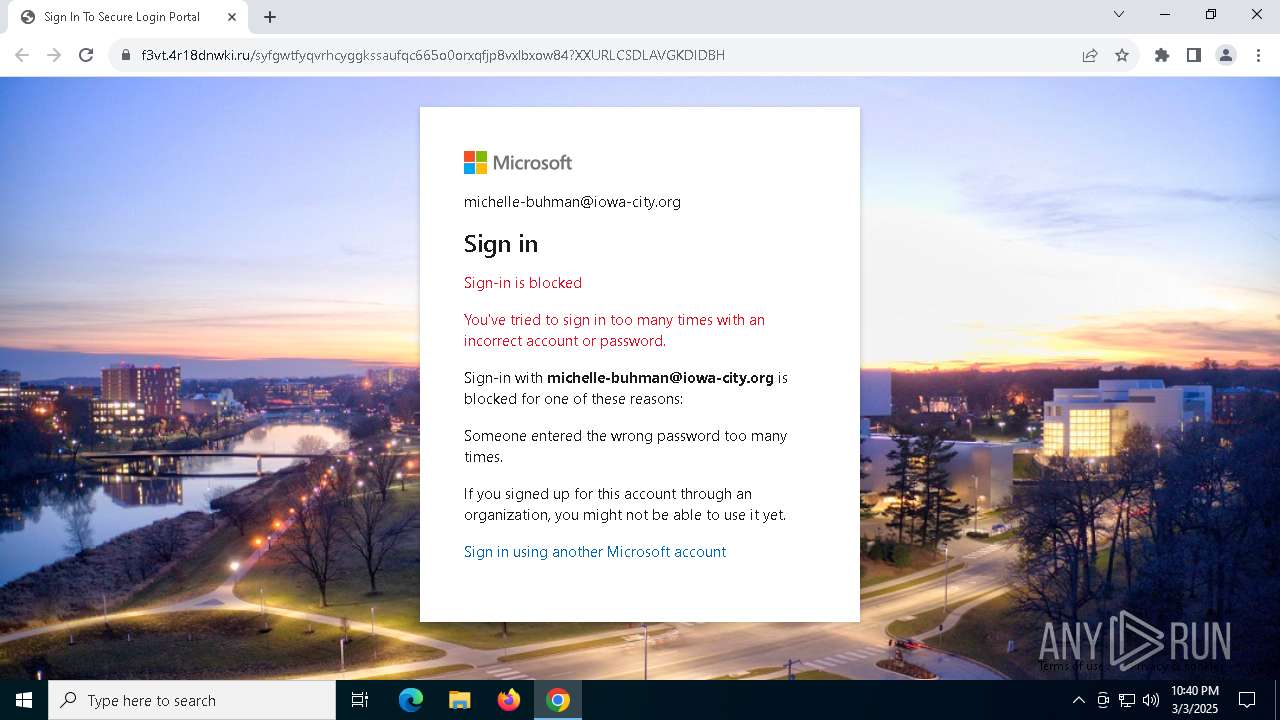Open Chrome three-dot menu
The height and width of the screenshot is (720, 1280).
click(x=1258, y=55)
